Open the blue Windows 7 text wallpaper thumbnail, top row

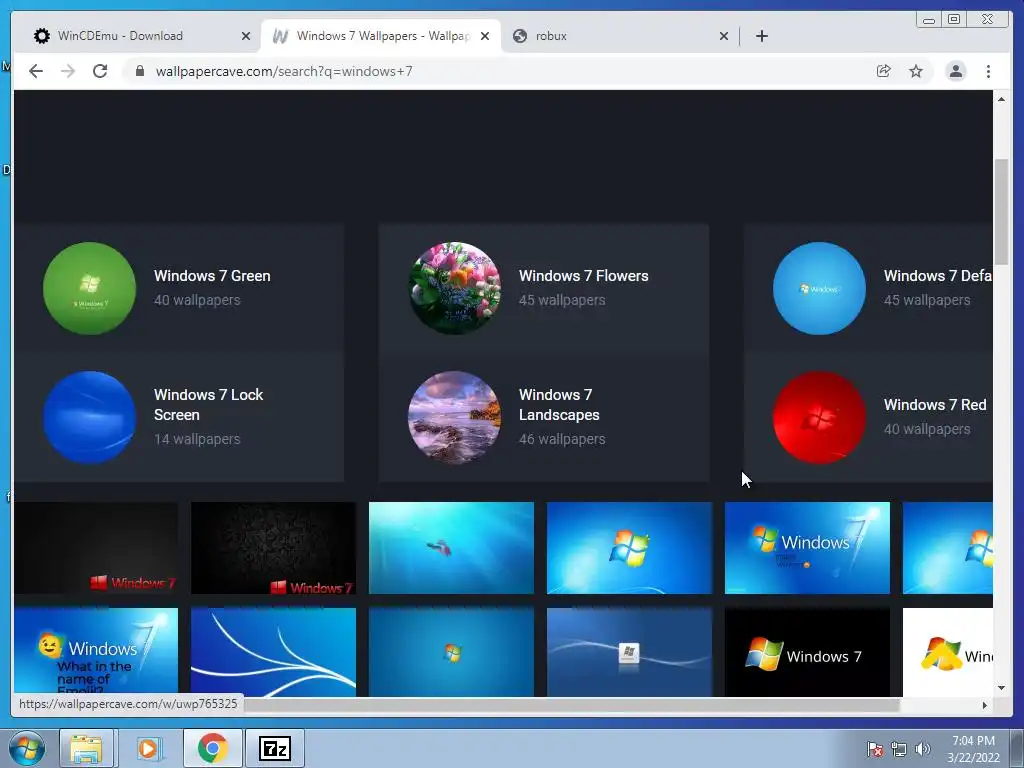pos(807,548)
